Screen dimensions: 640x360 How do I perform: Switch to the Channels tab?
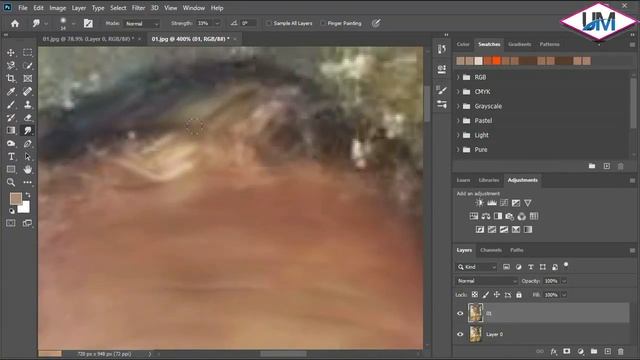491,250
